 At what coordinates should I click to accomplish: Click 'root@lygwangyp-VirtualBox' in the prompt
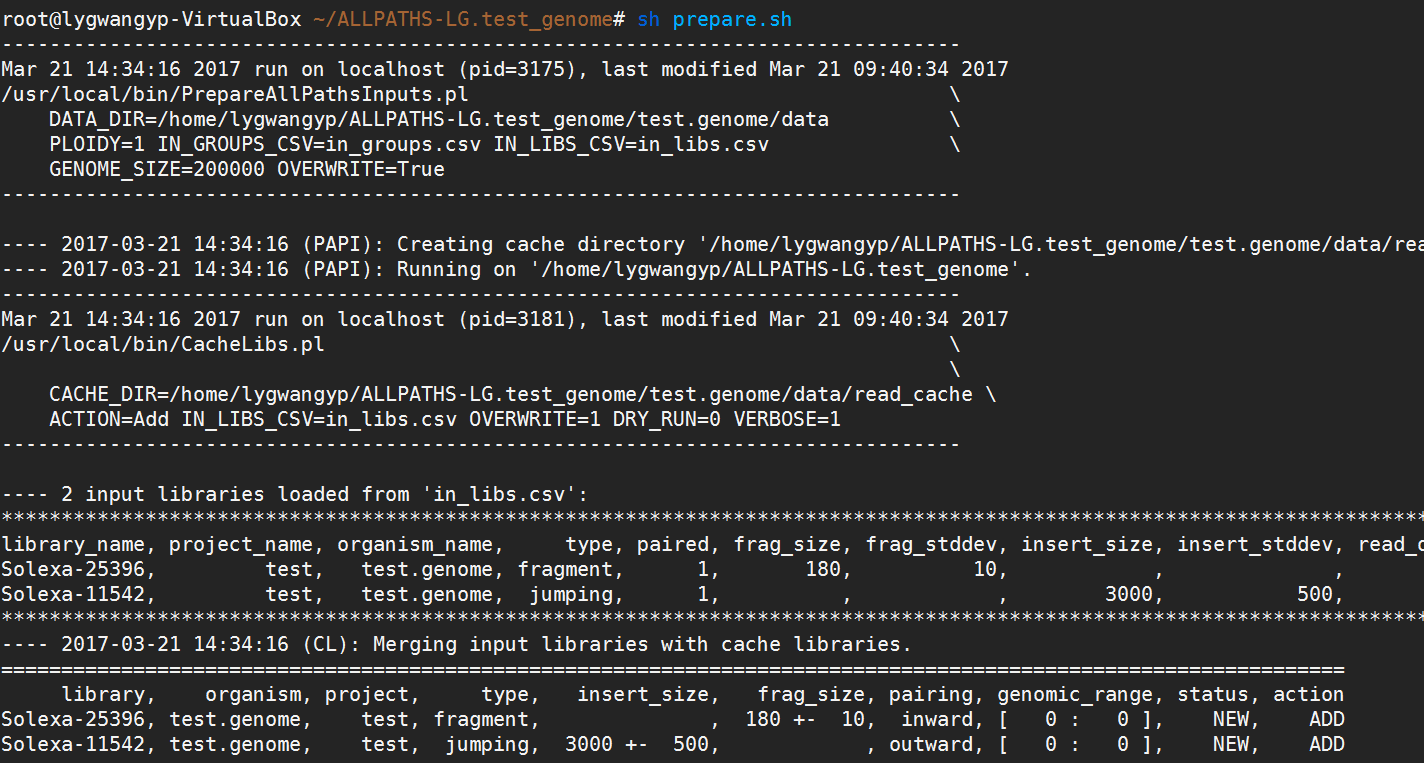(151, 20)
